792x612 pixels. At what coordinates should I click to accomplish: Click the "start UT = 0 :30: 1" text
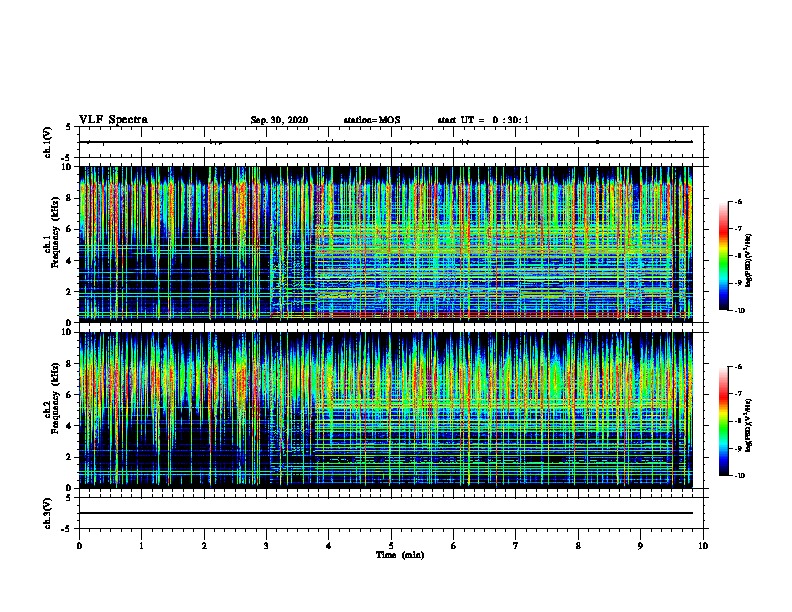pyautogui.click(x=483, y=120)
